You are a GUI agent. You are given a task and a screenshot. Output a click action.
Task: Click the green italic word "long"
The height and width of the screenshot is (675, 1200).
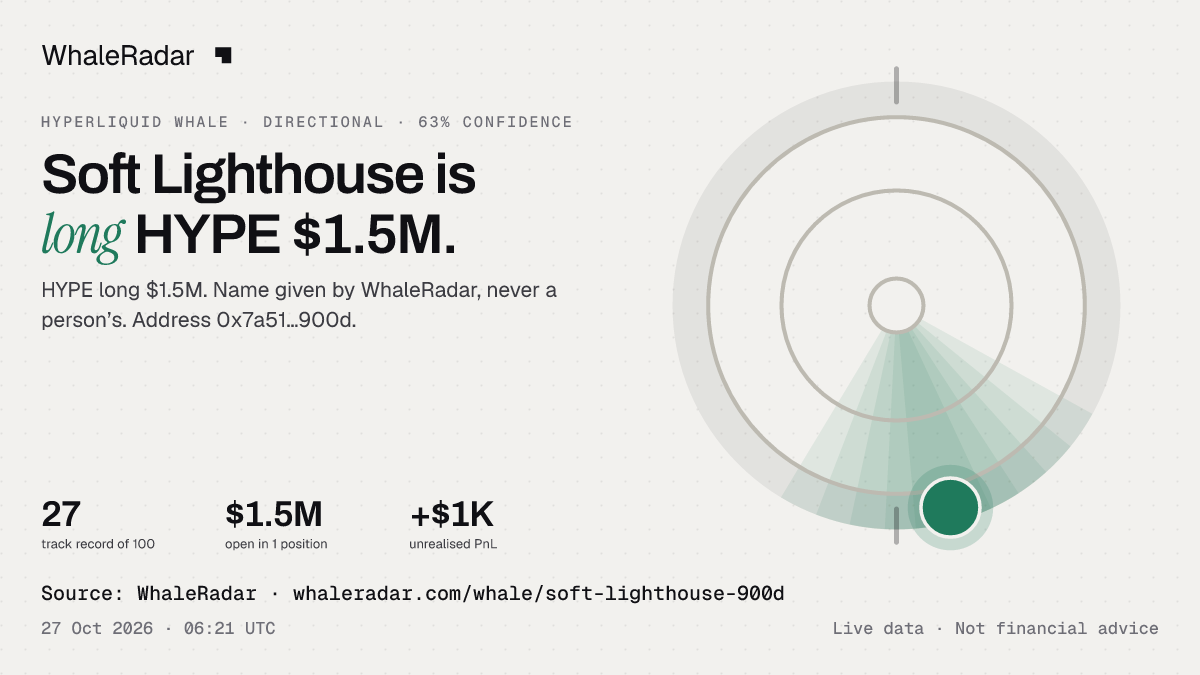(83, 234)
